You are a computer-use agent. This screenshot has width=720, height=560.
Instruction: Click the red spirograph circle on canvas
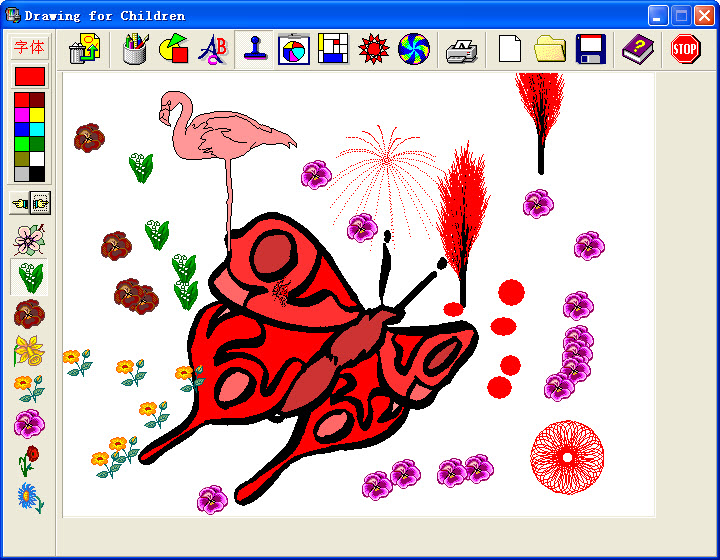click(x=567, y=457)
